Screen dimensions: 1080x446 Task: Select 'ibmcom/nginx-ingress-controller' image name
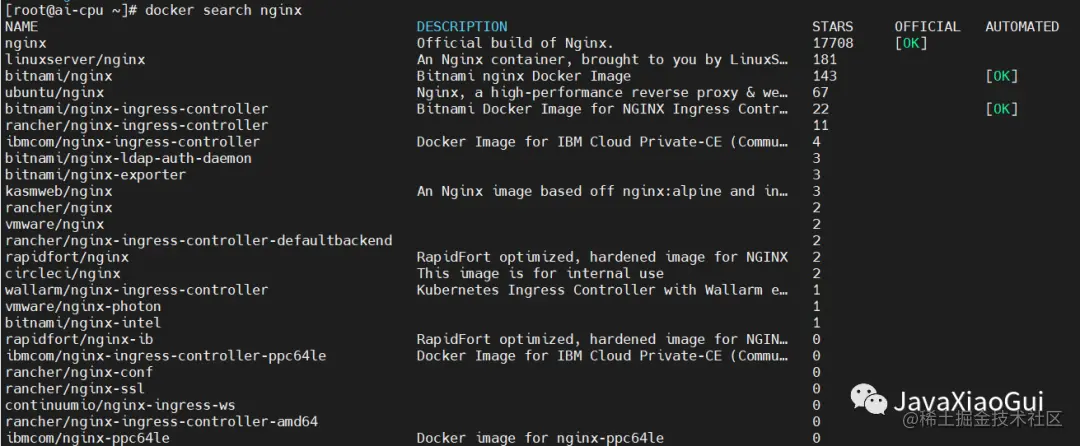pyautogui.click(x=132, y=142)
